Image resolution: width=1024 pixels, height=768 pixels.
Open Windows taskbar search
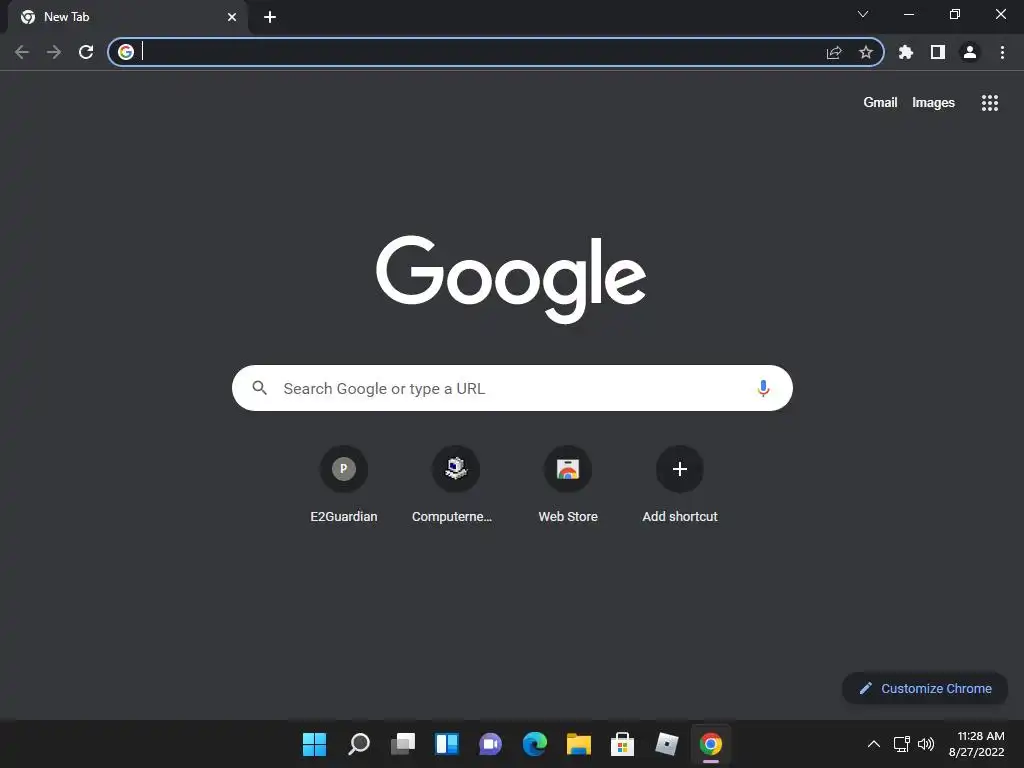pyautogui.click(x=359, y=744)
